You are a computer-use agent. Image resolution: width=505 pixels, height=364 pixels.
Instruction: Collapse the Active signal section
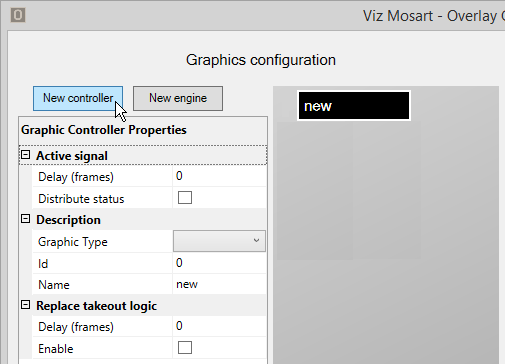point(26,155)
